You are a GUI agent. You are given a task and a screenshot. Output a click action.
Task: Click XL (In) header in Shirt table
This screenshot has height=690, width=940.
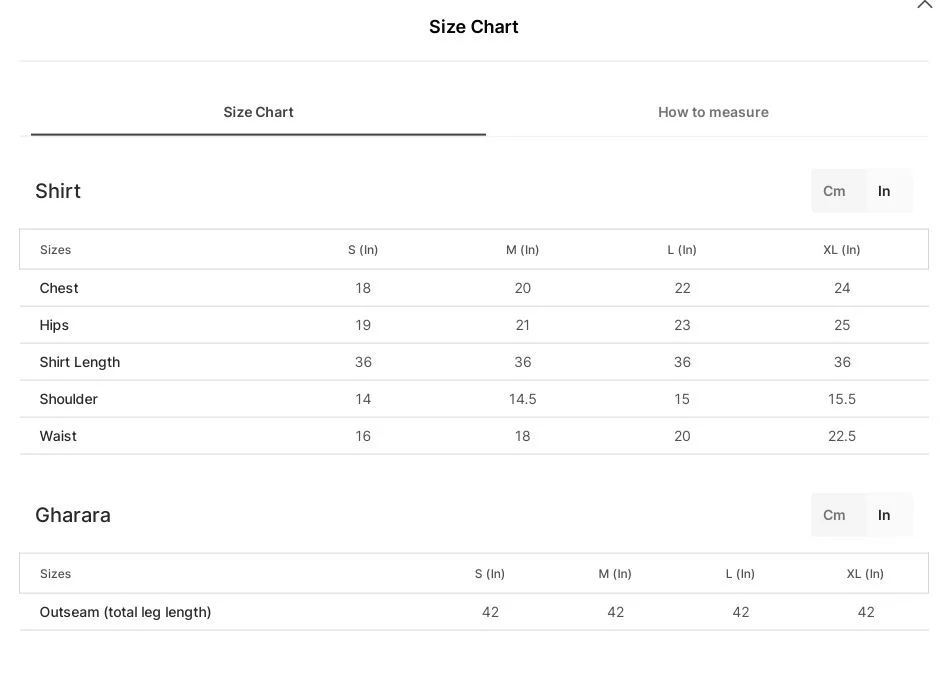pos(842,250)
